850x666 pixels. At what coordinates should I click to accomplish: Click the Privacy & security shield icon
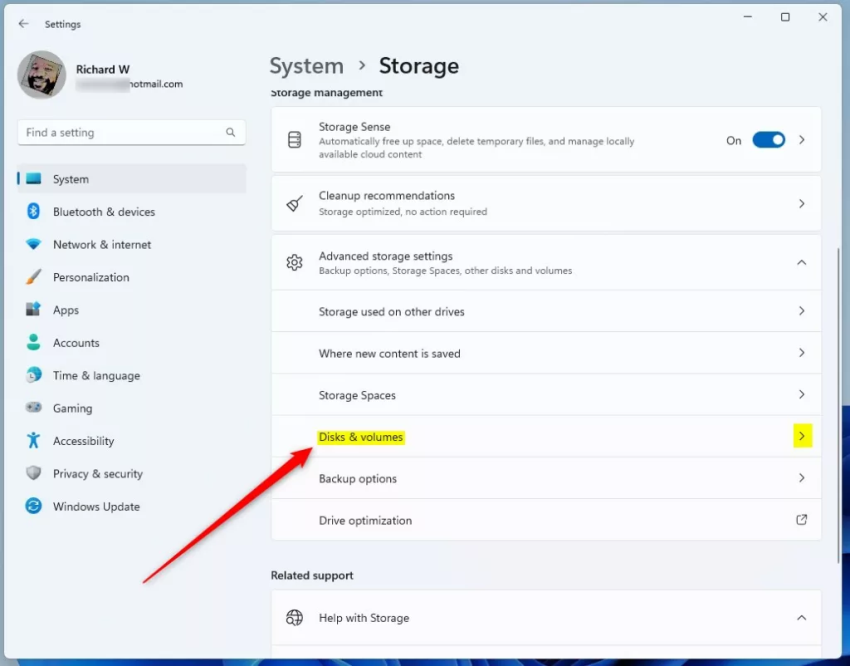[33, 474]
